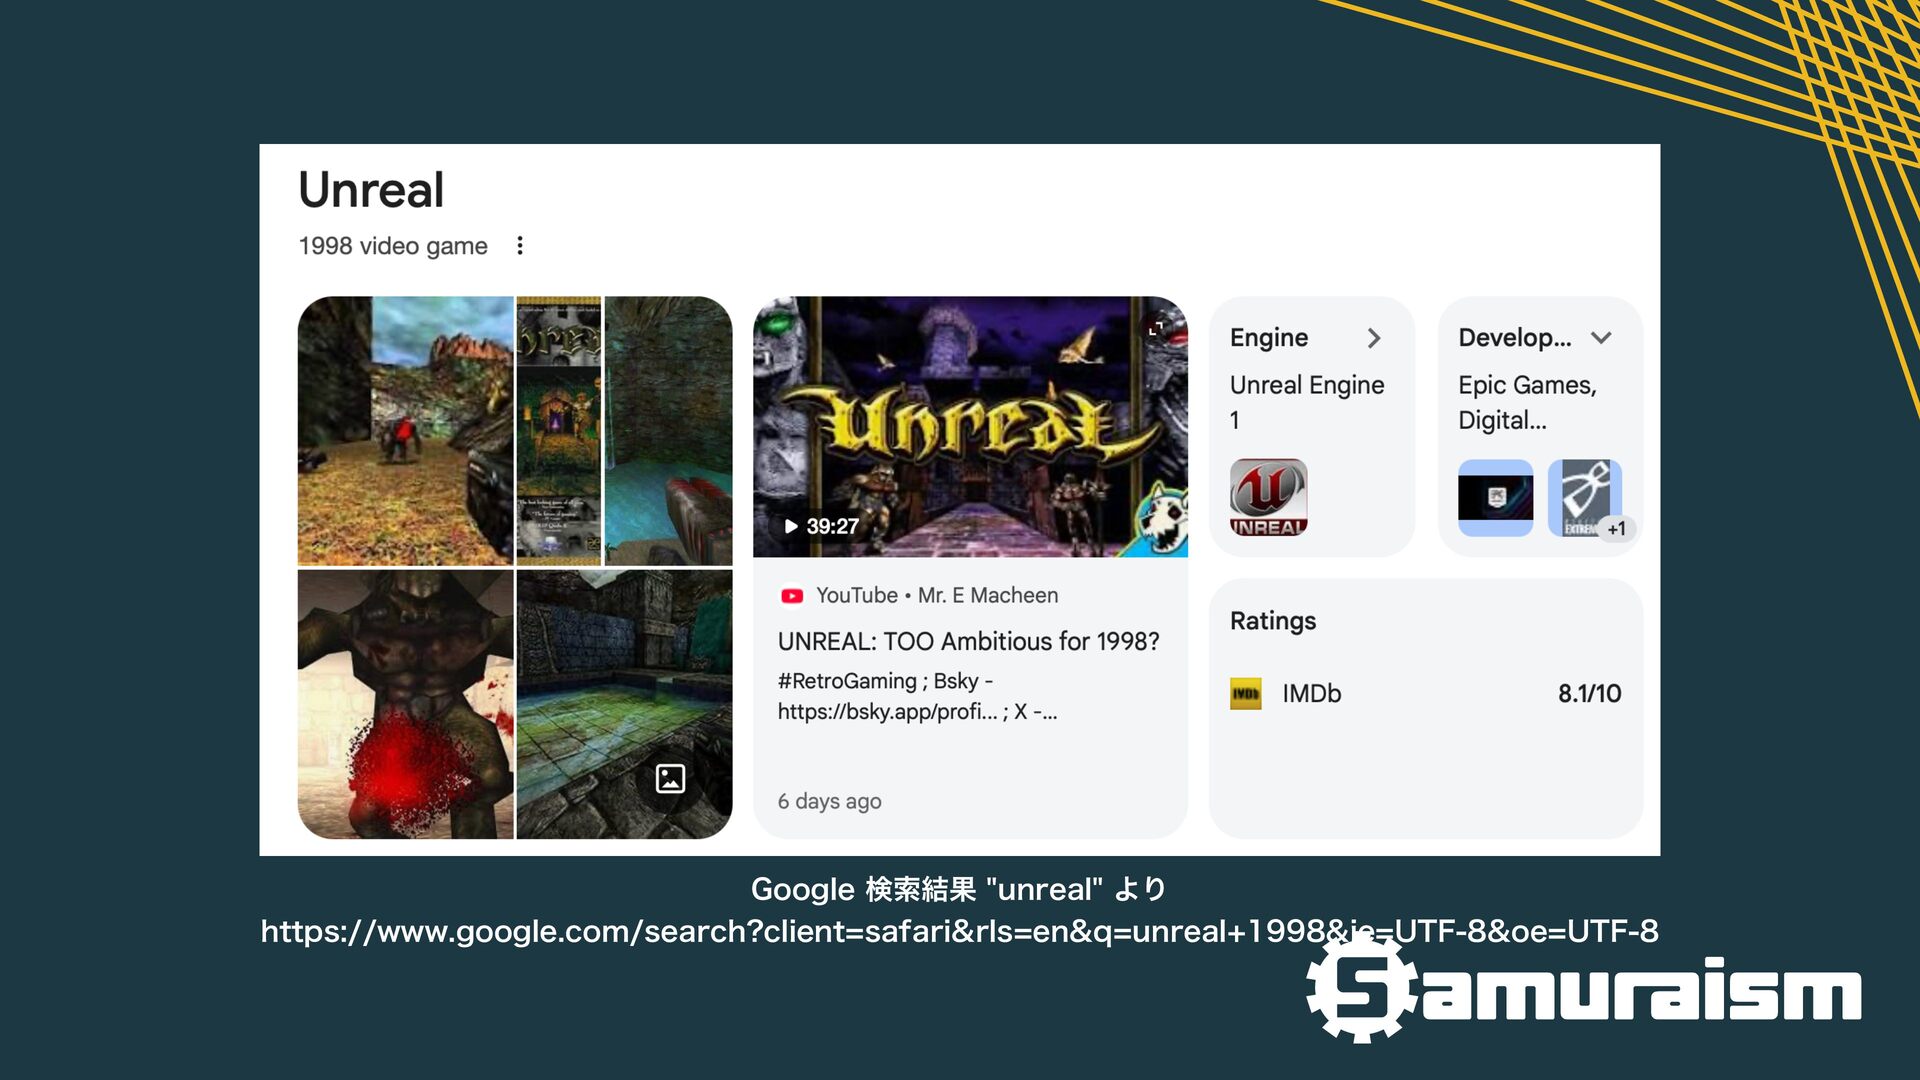This screenshot has height=1080, width=1920.
Task: Play the 39:27 video via the play icon
Action: click(791, 526)
